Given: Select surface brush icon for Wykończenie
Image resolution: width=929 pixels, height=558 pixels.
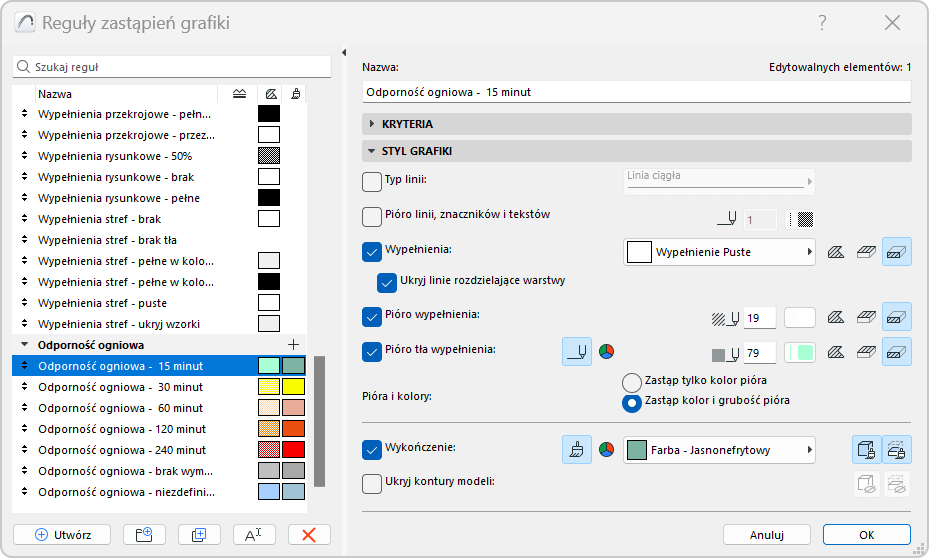Looking at the screenshot, I should [576, 450].
